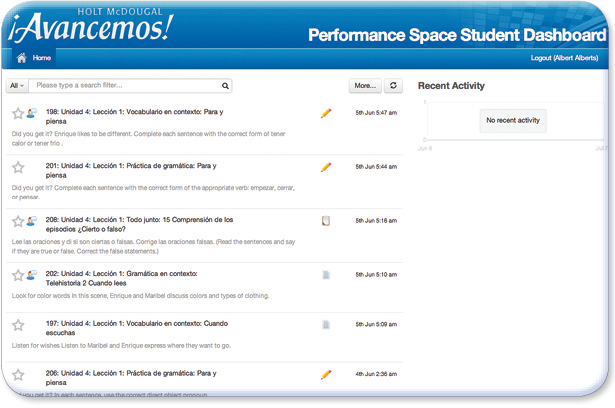Click the 4th Jun 2:36 am timestamp
This screenshot has height=408, width=615.
click(x=376, y=374)
